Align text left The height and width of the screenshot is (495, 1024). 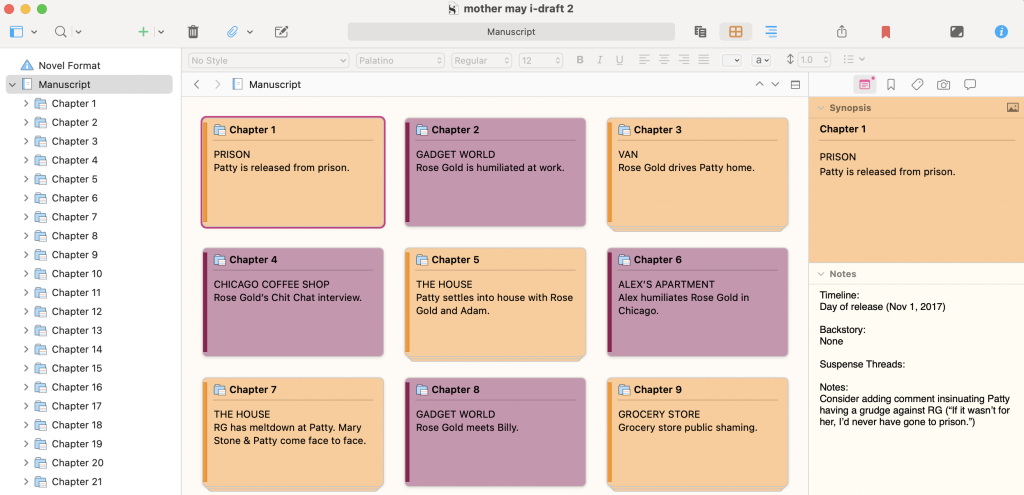(x=644, y=59)
